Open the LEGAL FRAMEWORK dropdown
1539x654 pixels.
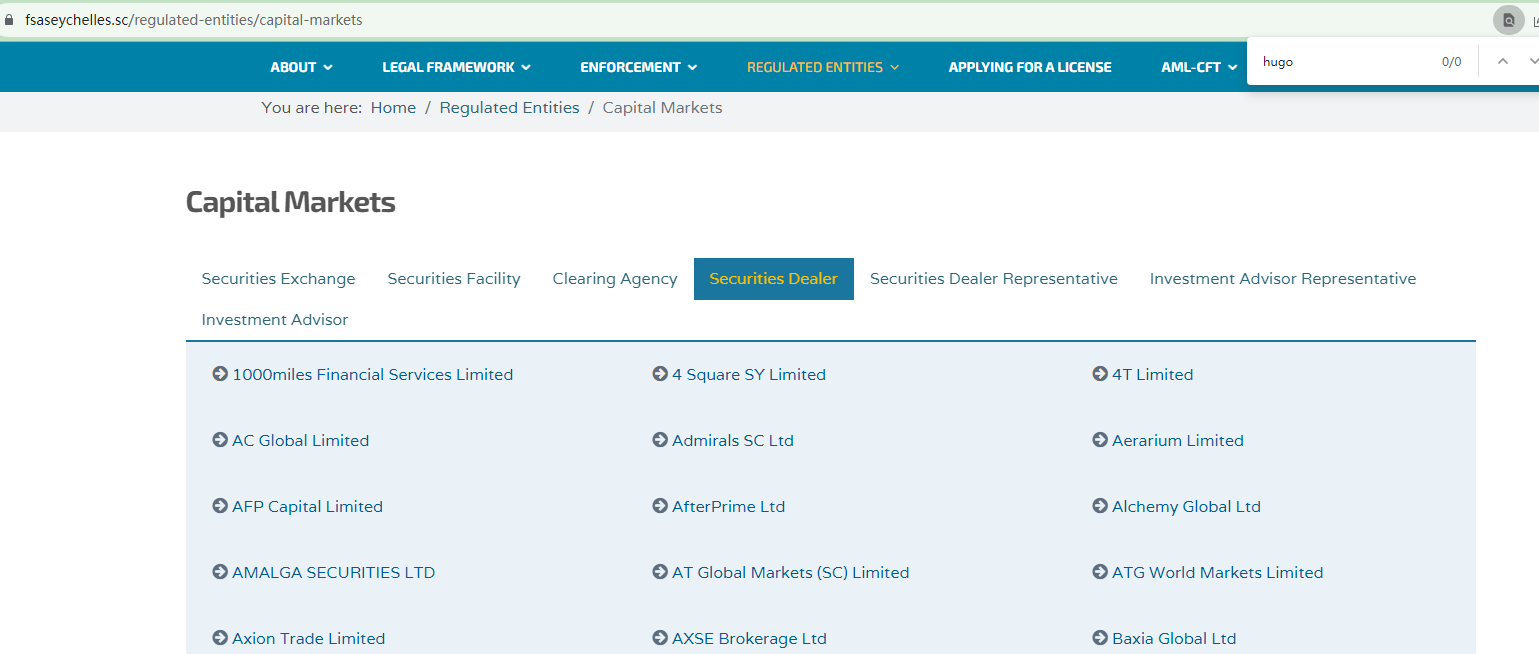(456, 67)
